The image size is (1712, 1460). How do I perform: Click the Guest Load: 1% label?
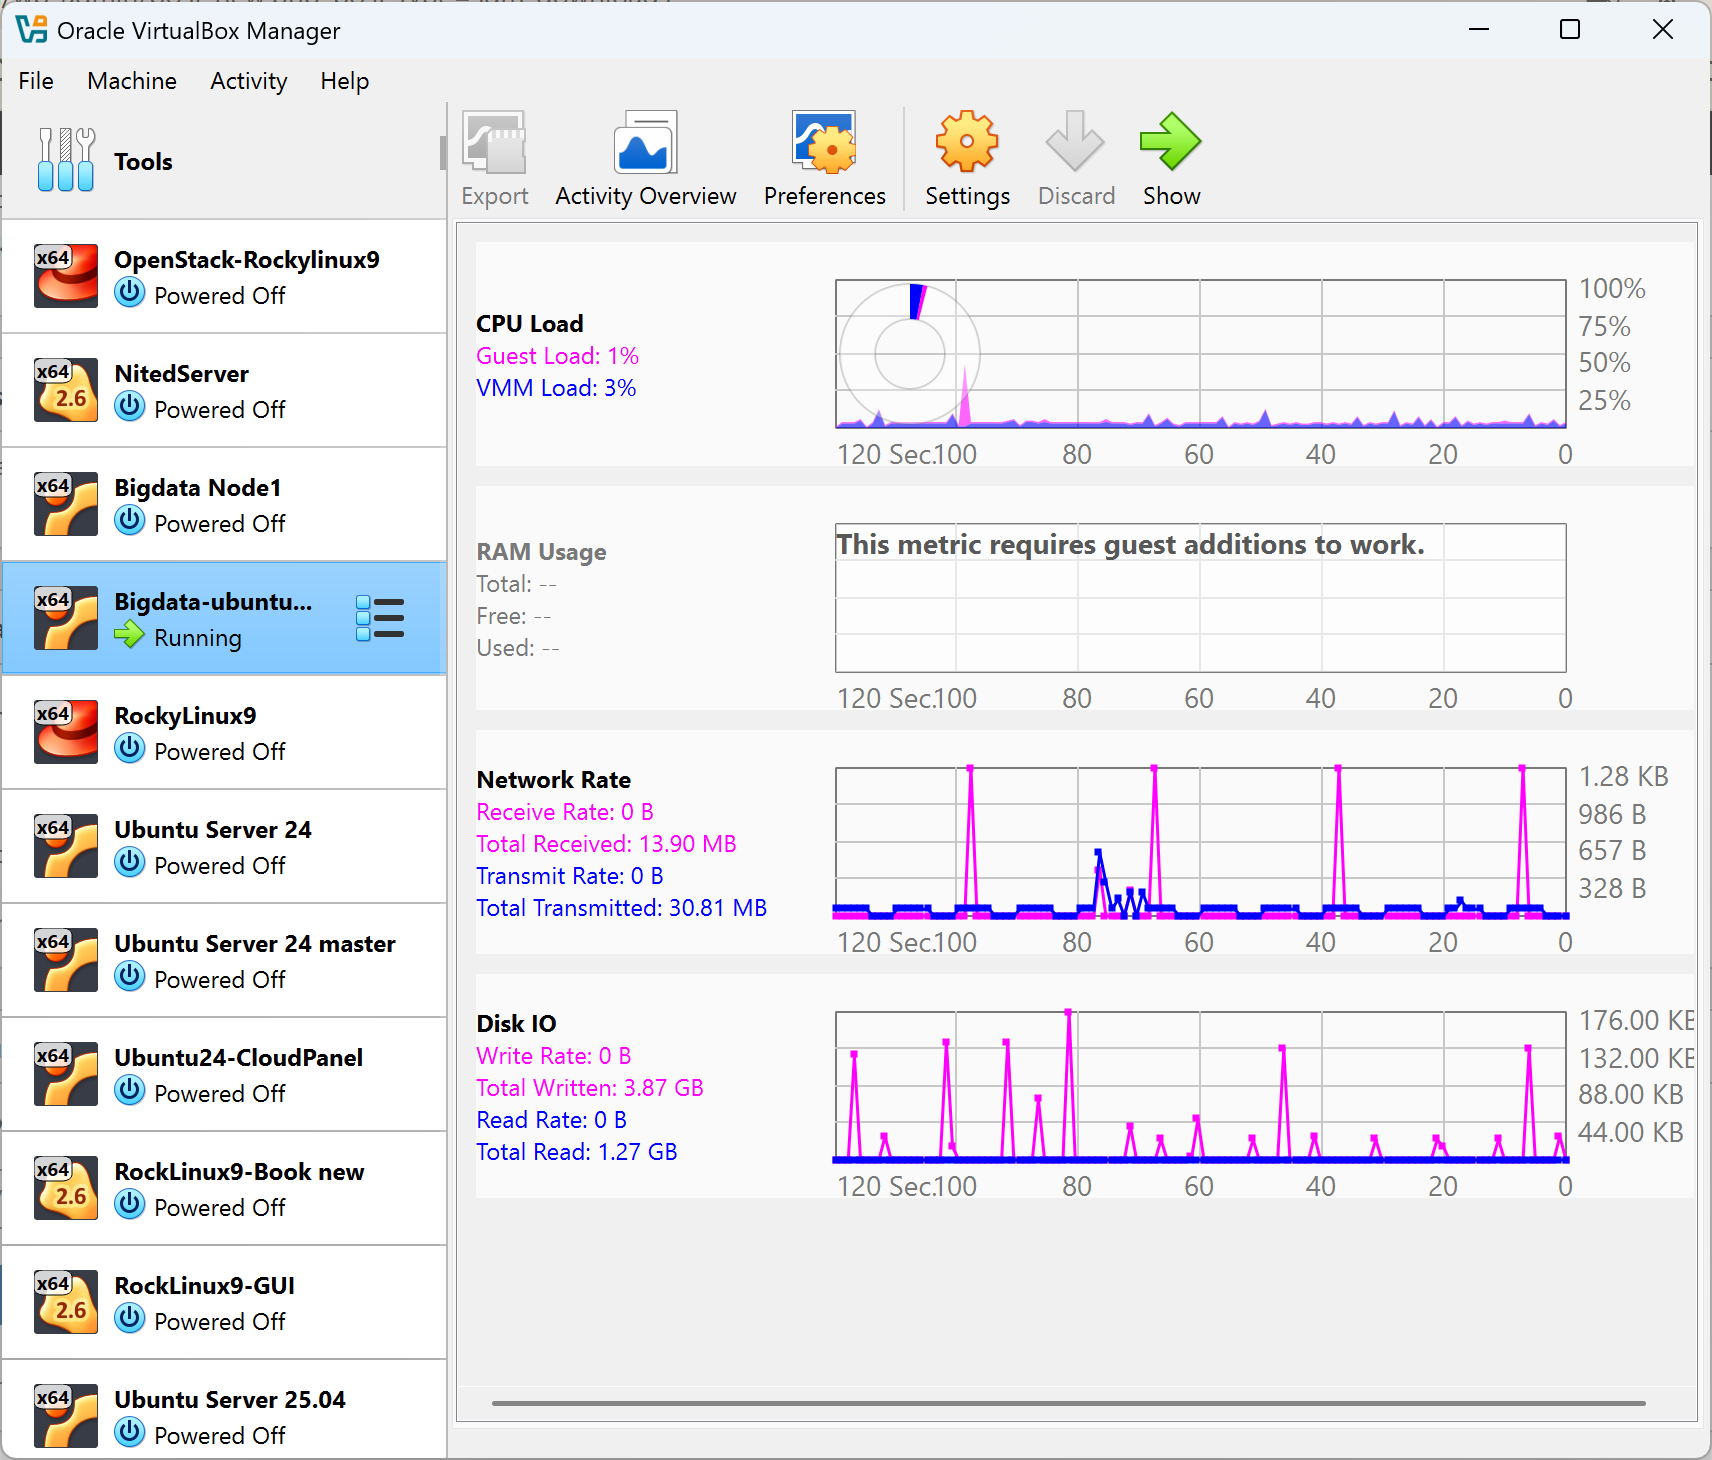point(557,356)
